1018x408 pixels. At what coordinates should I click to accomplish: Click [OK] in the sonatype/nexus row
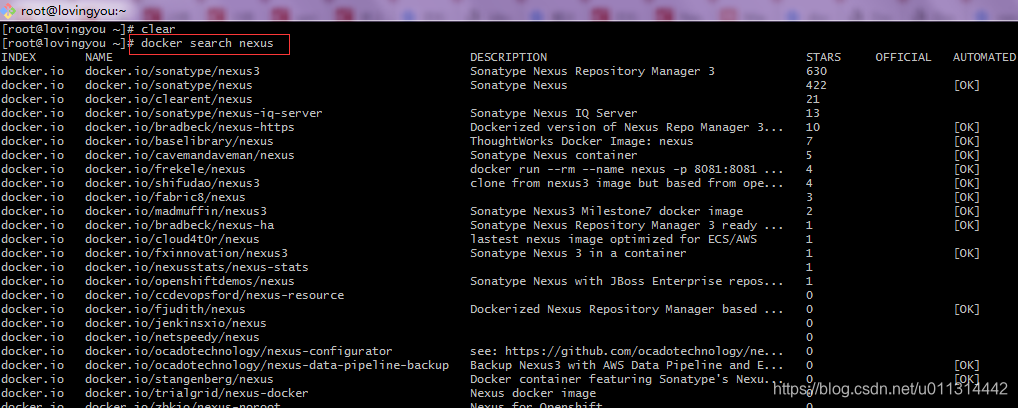pyautogui.click(x=966, y=85)
